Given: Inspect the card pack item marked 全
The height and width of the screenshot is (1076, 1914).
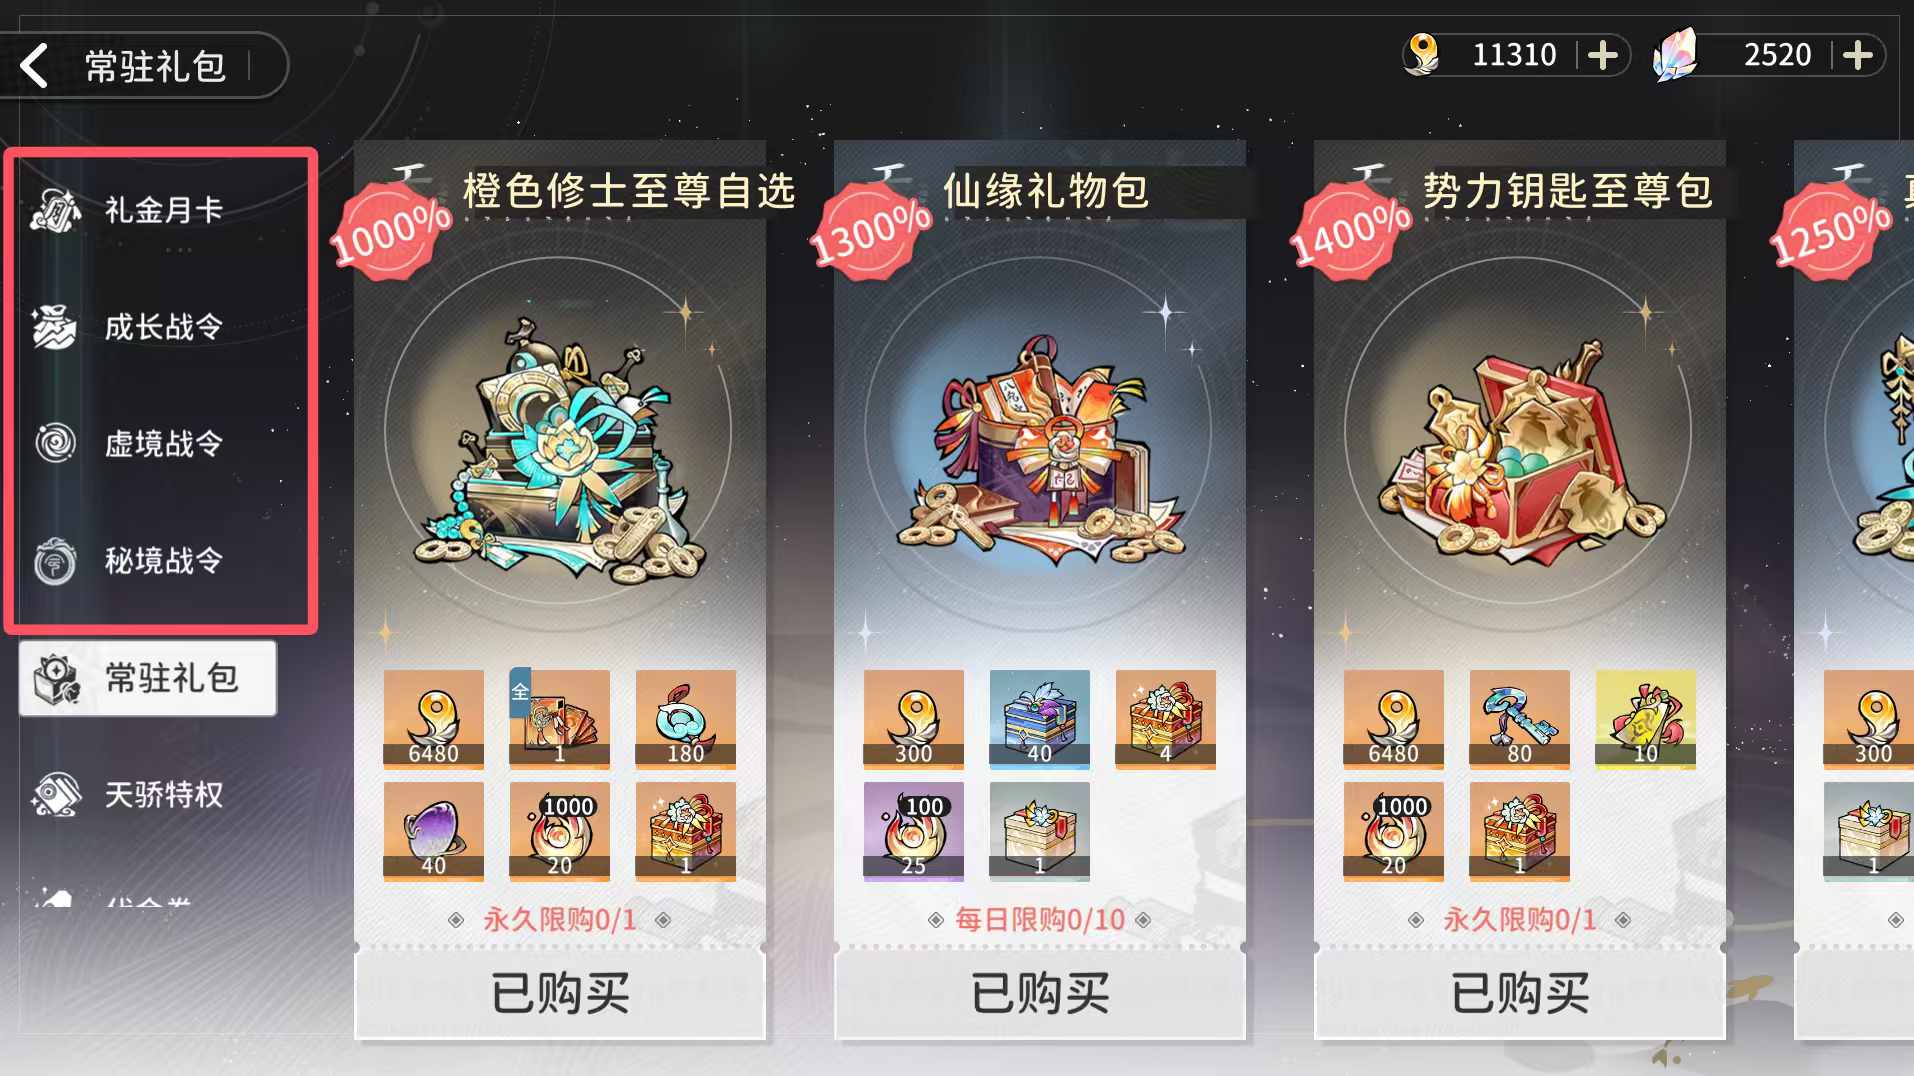Looking at the screenshot, I should [559, 719].
